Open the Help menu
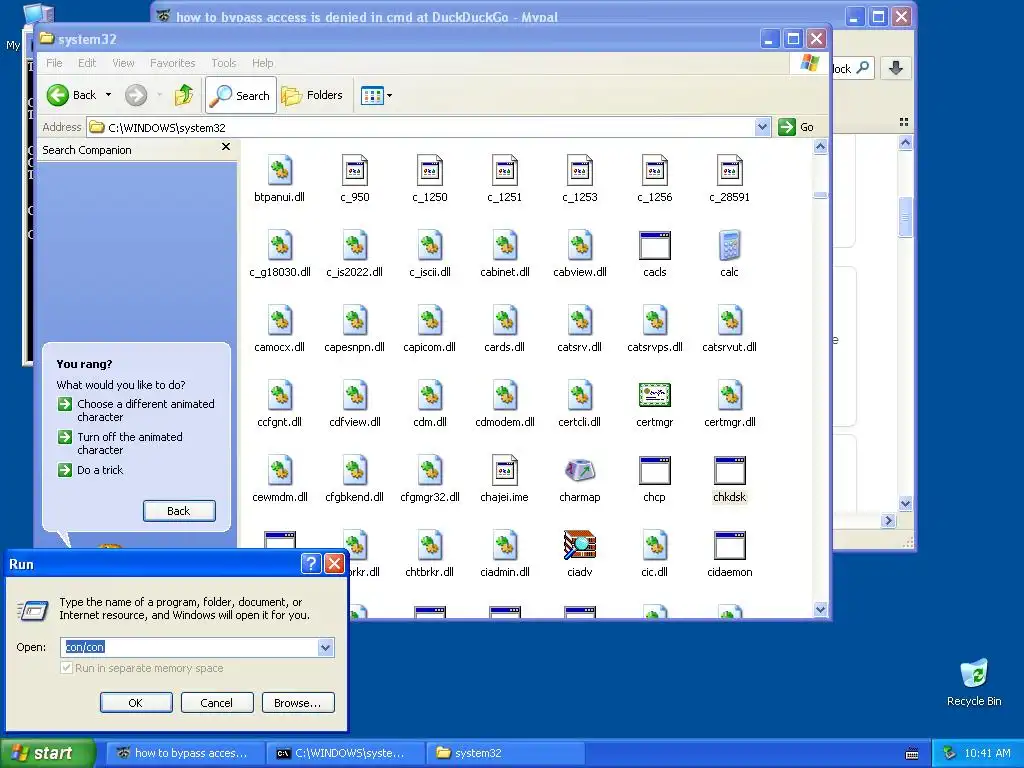The width and height of the screenshot is (1024, 768). (x=263, y=63)
